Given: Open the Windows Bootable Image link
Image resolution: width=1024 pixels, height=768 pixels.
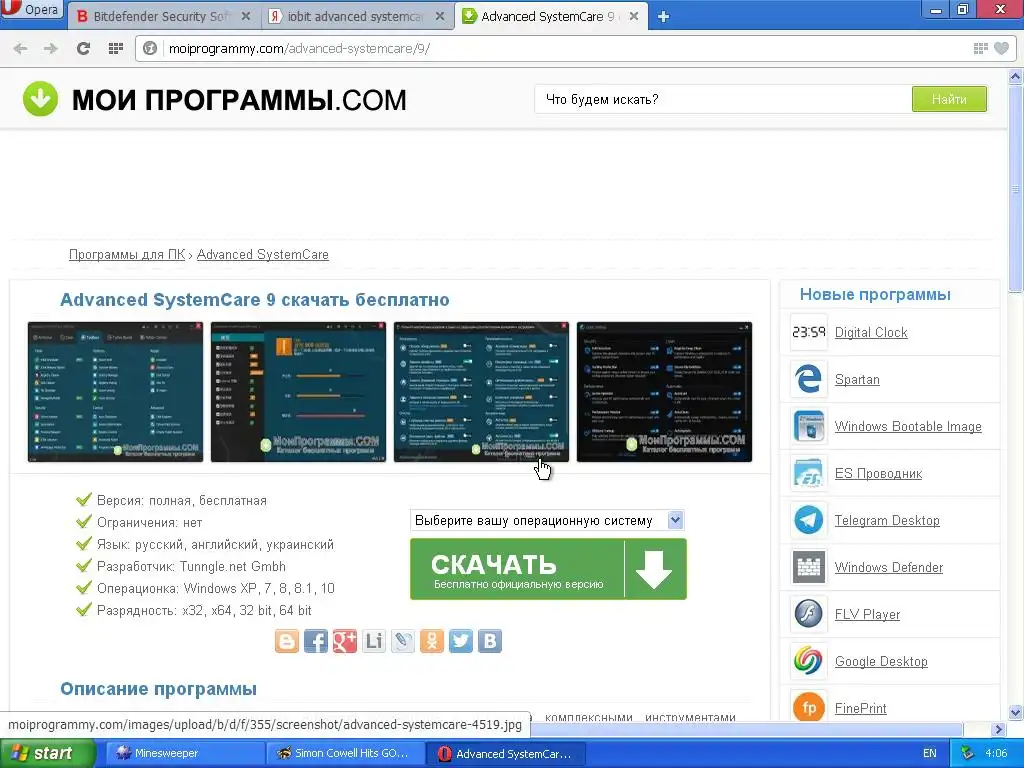Looking at the screenshot, I should [x=908, y=426].
